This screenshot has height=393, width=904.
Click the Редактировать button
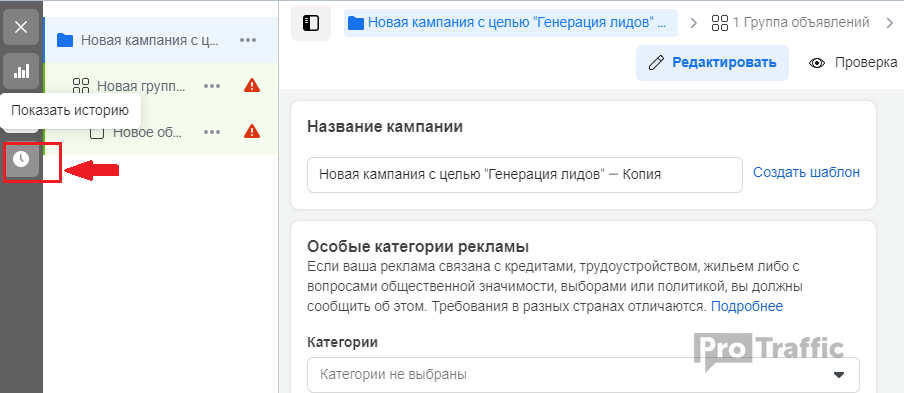tap(712, 63)
